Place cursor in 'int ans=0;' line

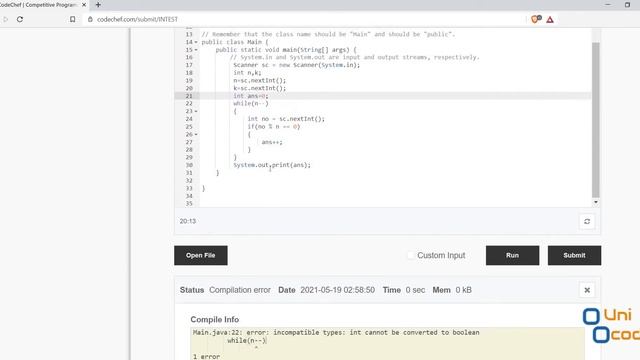251,96
